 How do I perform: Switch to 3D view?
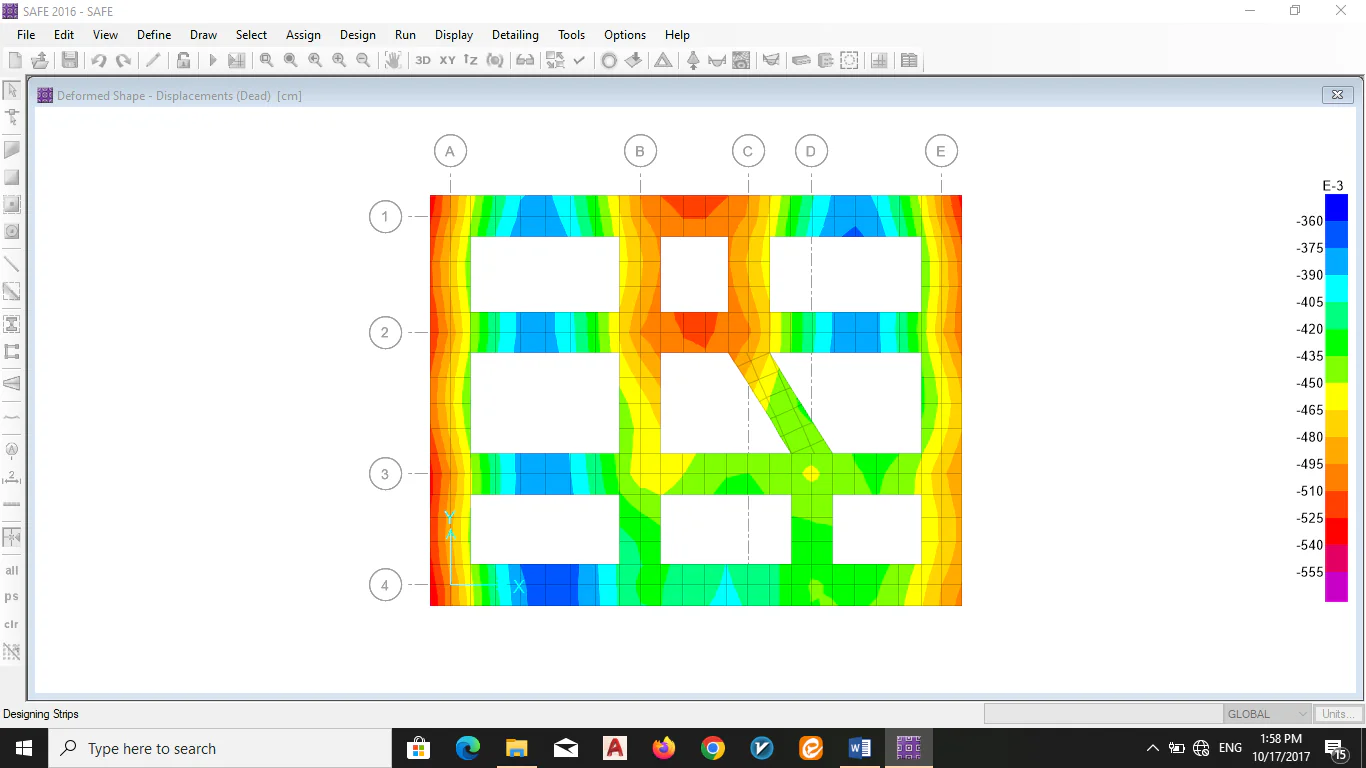423,61
